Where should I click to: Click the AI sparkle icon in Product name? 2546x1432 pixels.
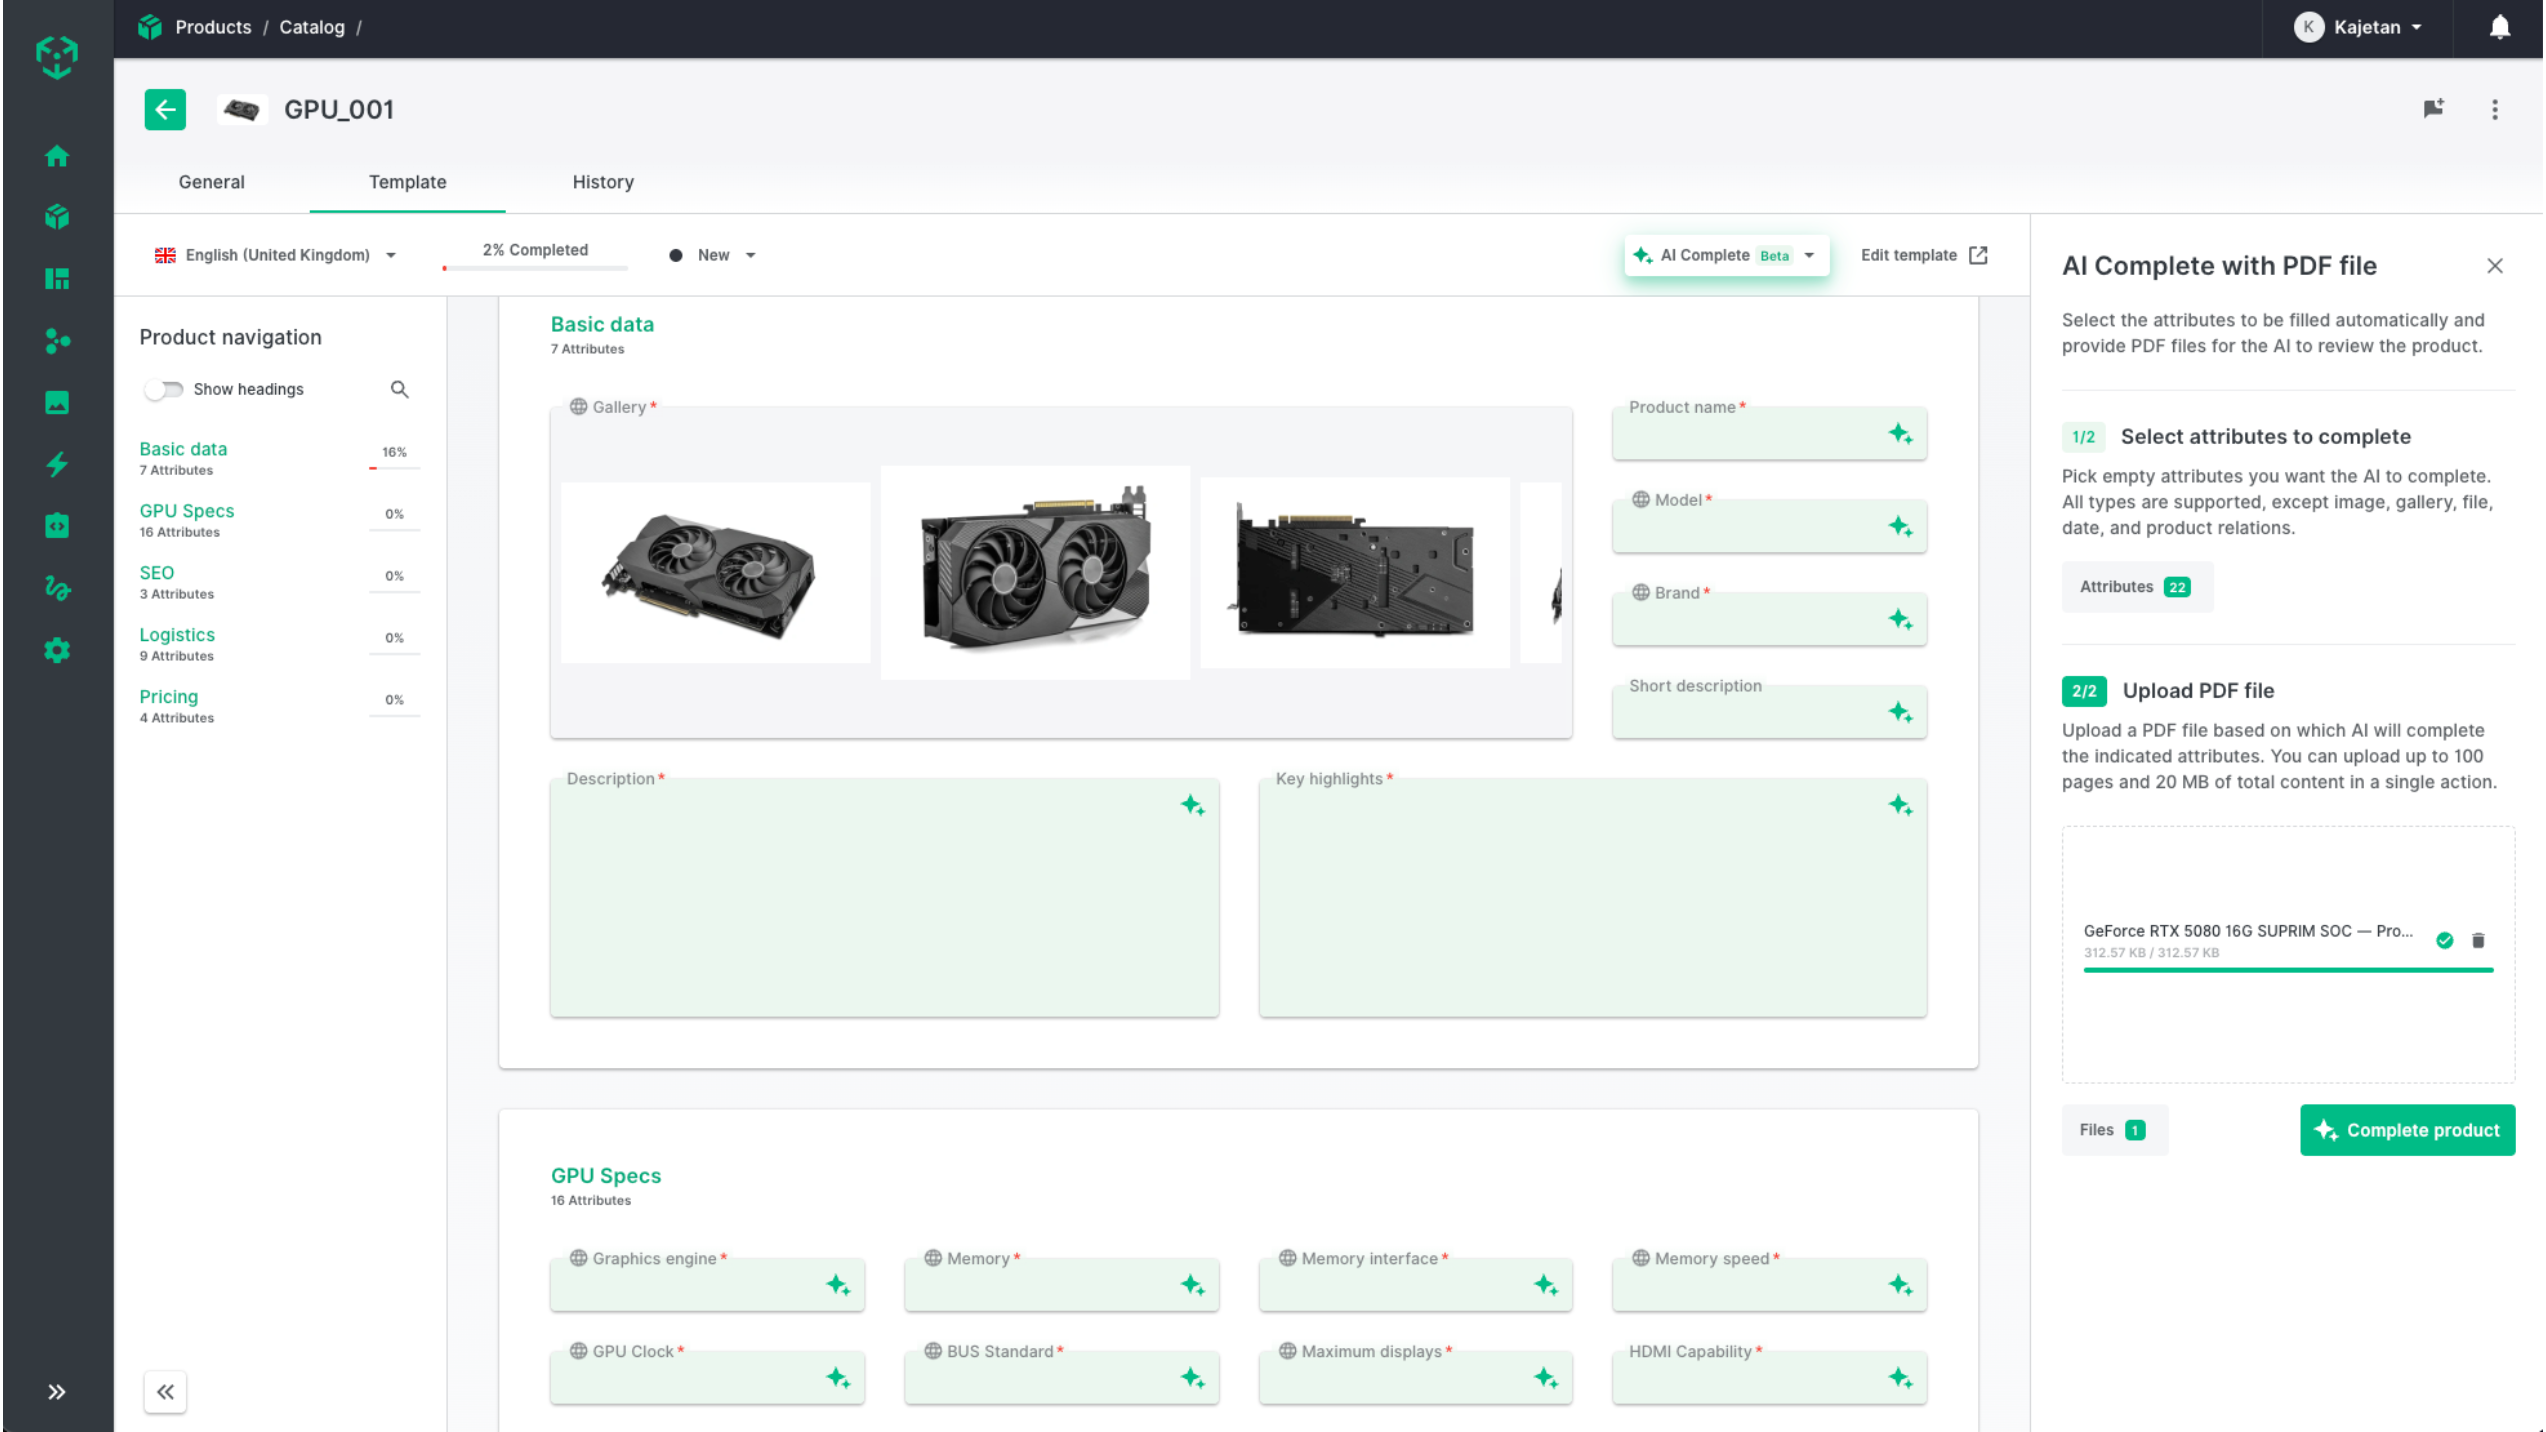pos(1899,434)
